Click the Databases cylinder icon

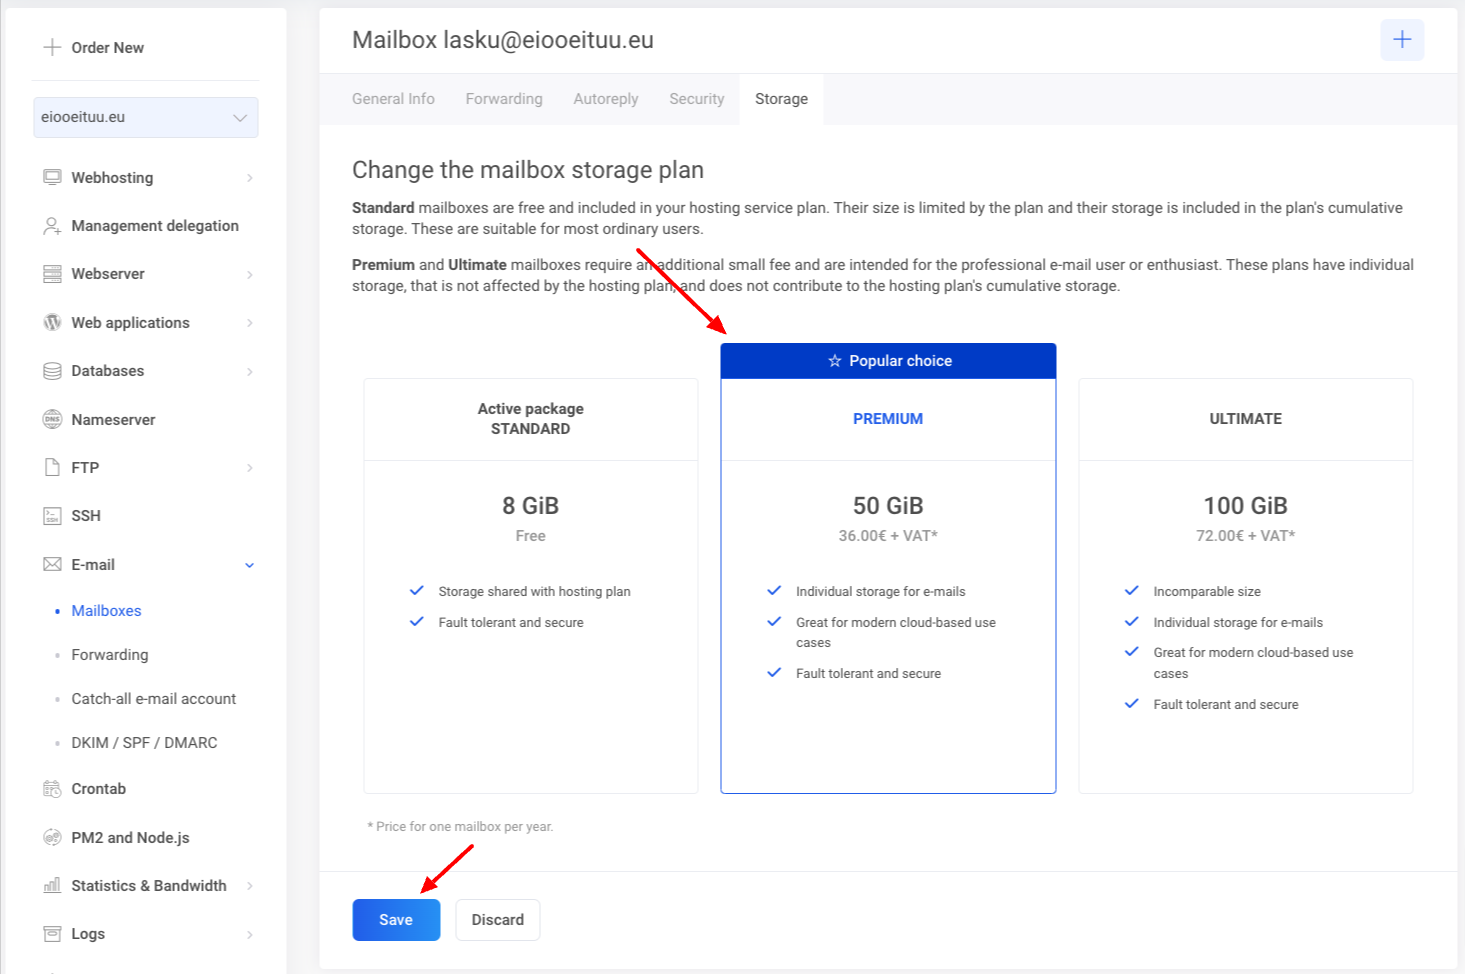[x=52, y=371]
